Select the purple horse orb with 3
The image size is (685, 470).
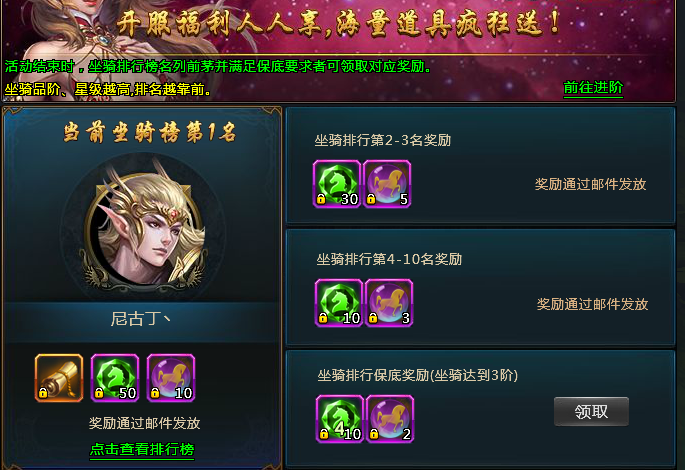(x=389, y=303)
